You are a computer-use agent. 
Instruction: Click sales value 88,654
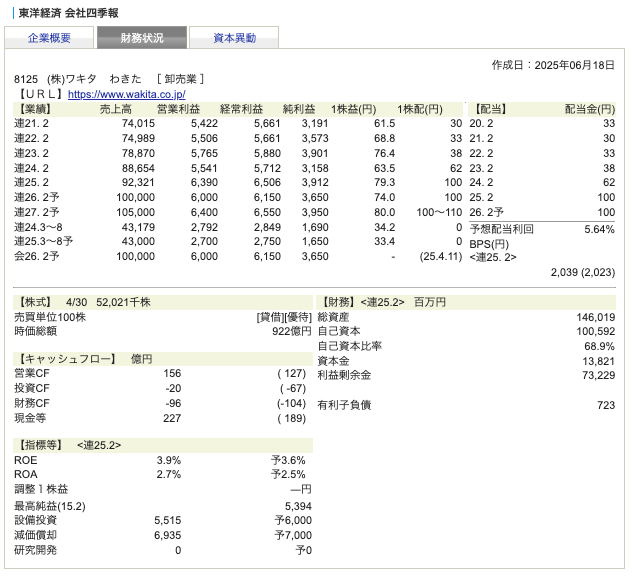138,168
